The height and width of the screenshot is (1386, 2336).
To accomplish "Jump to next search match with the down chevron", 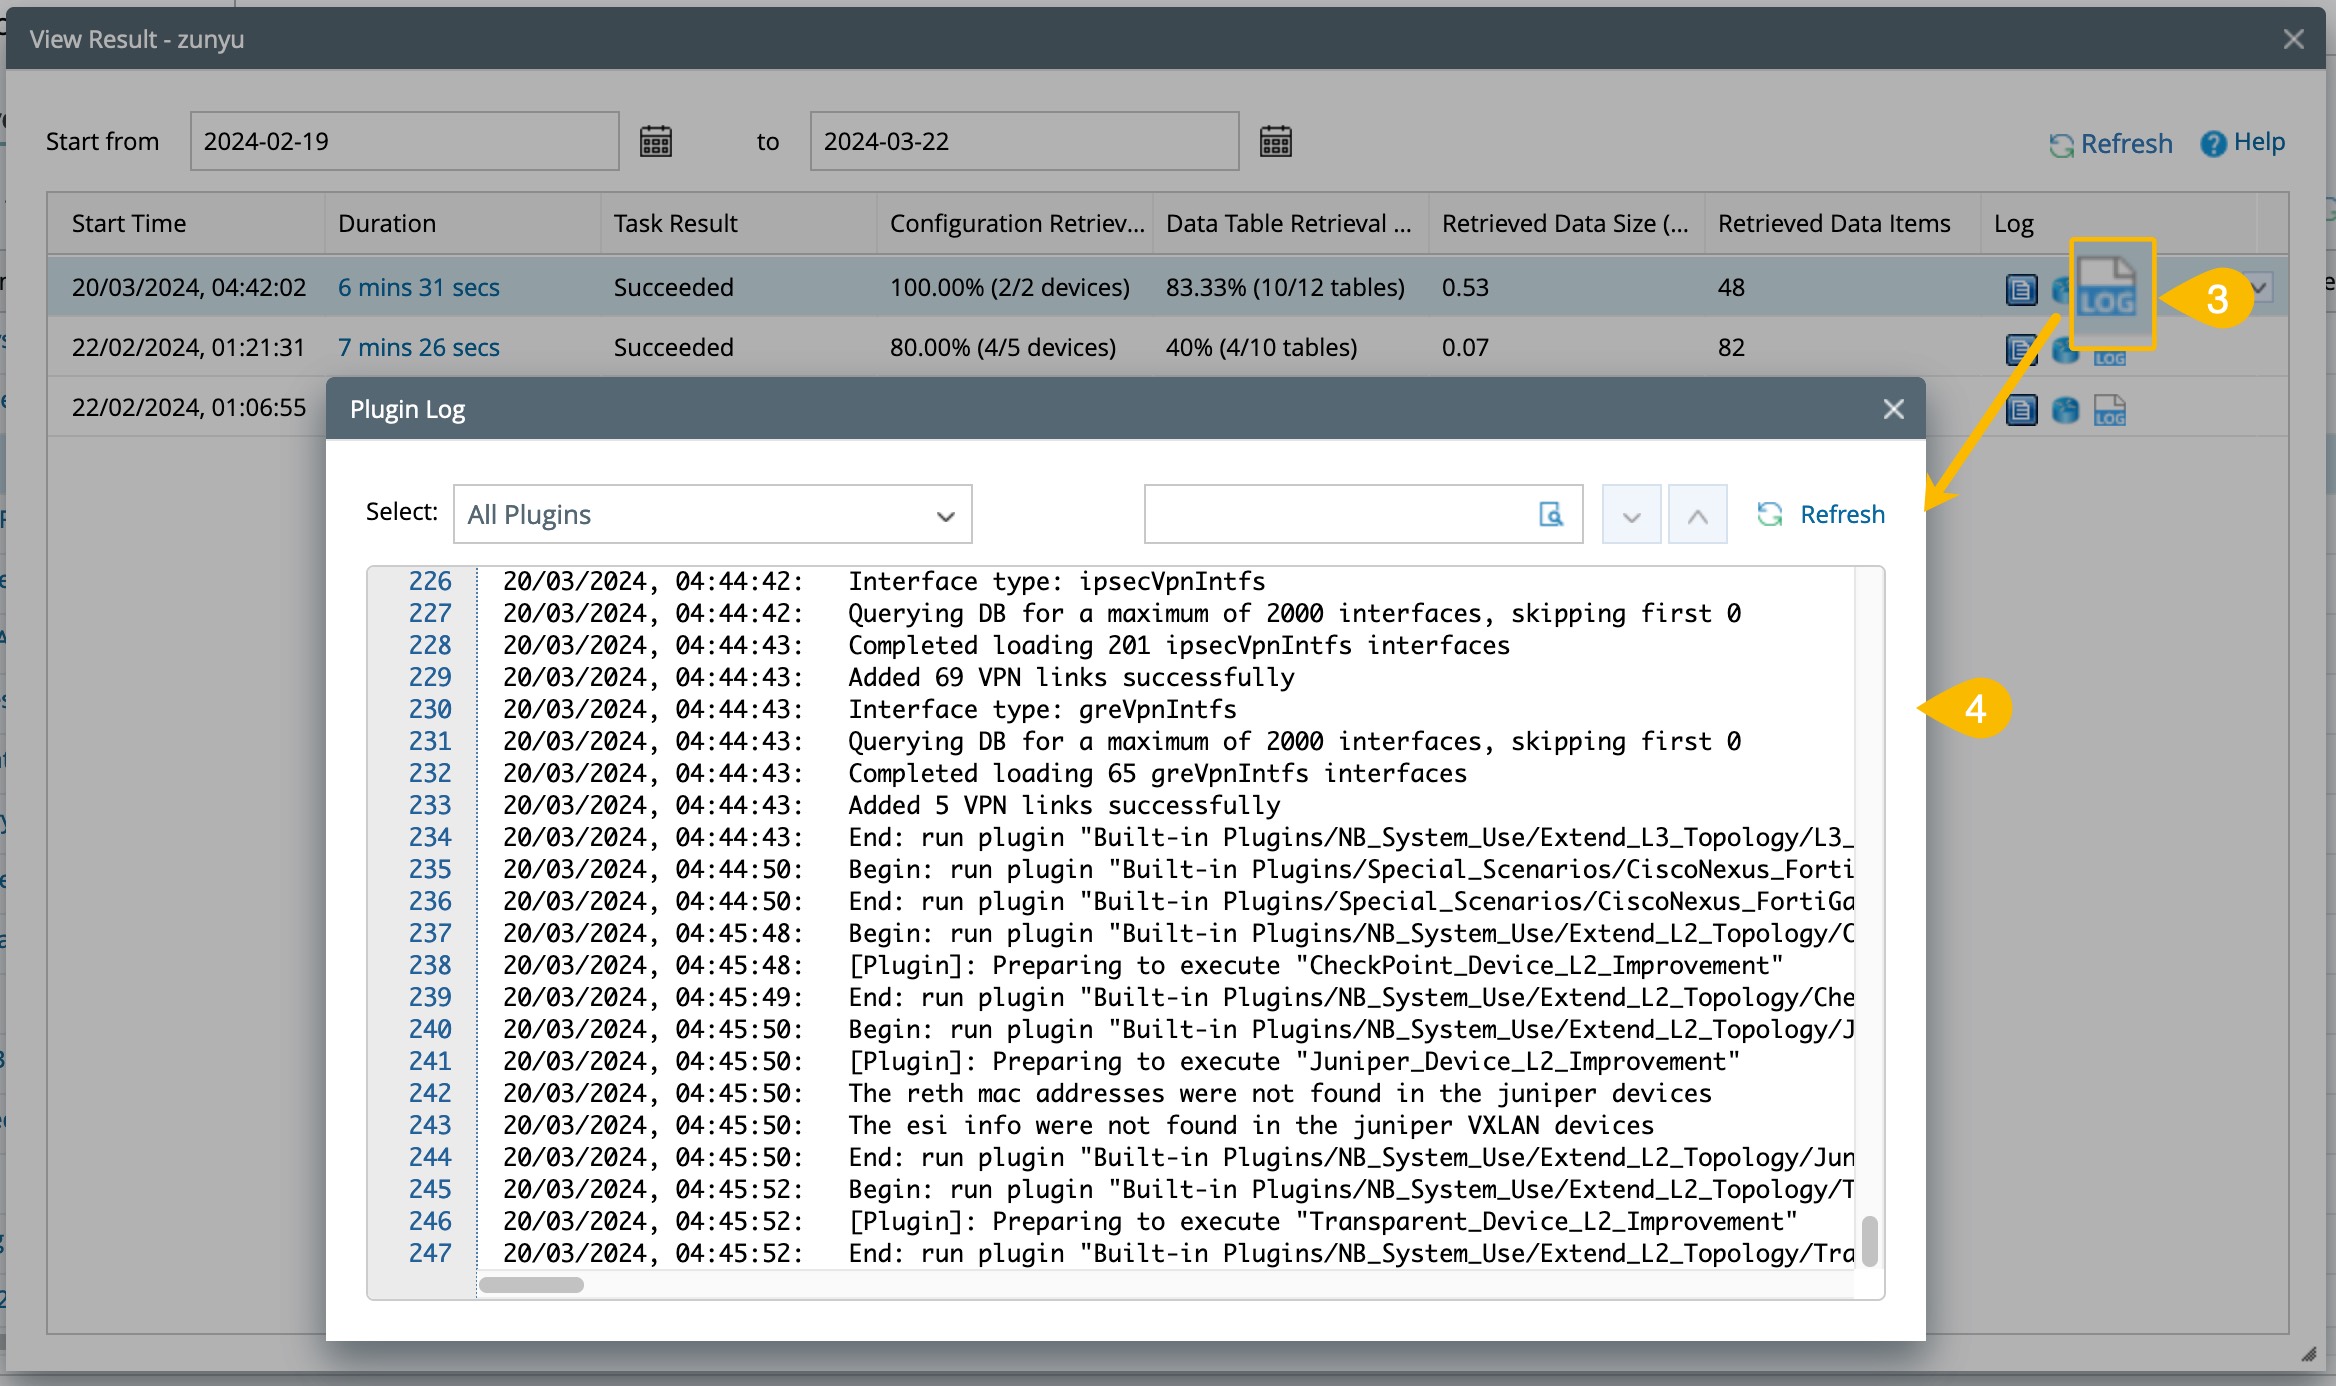I will coord(1631,516).
